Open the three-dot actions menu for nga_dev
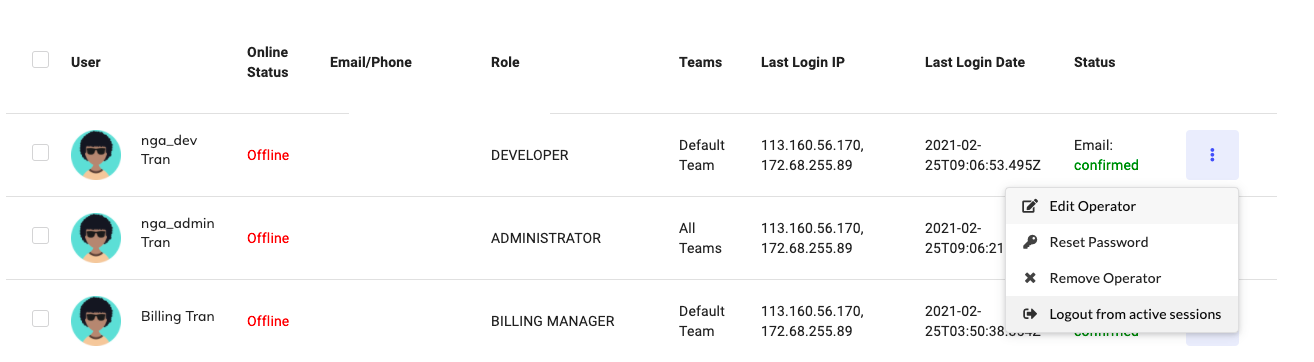This screenshot has width=1314, height=362. pos(1212,155)
